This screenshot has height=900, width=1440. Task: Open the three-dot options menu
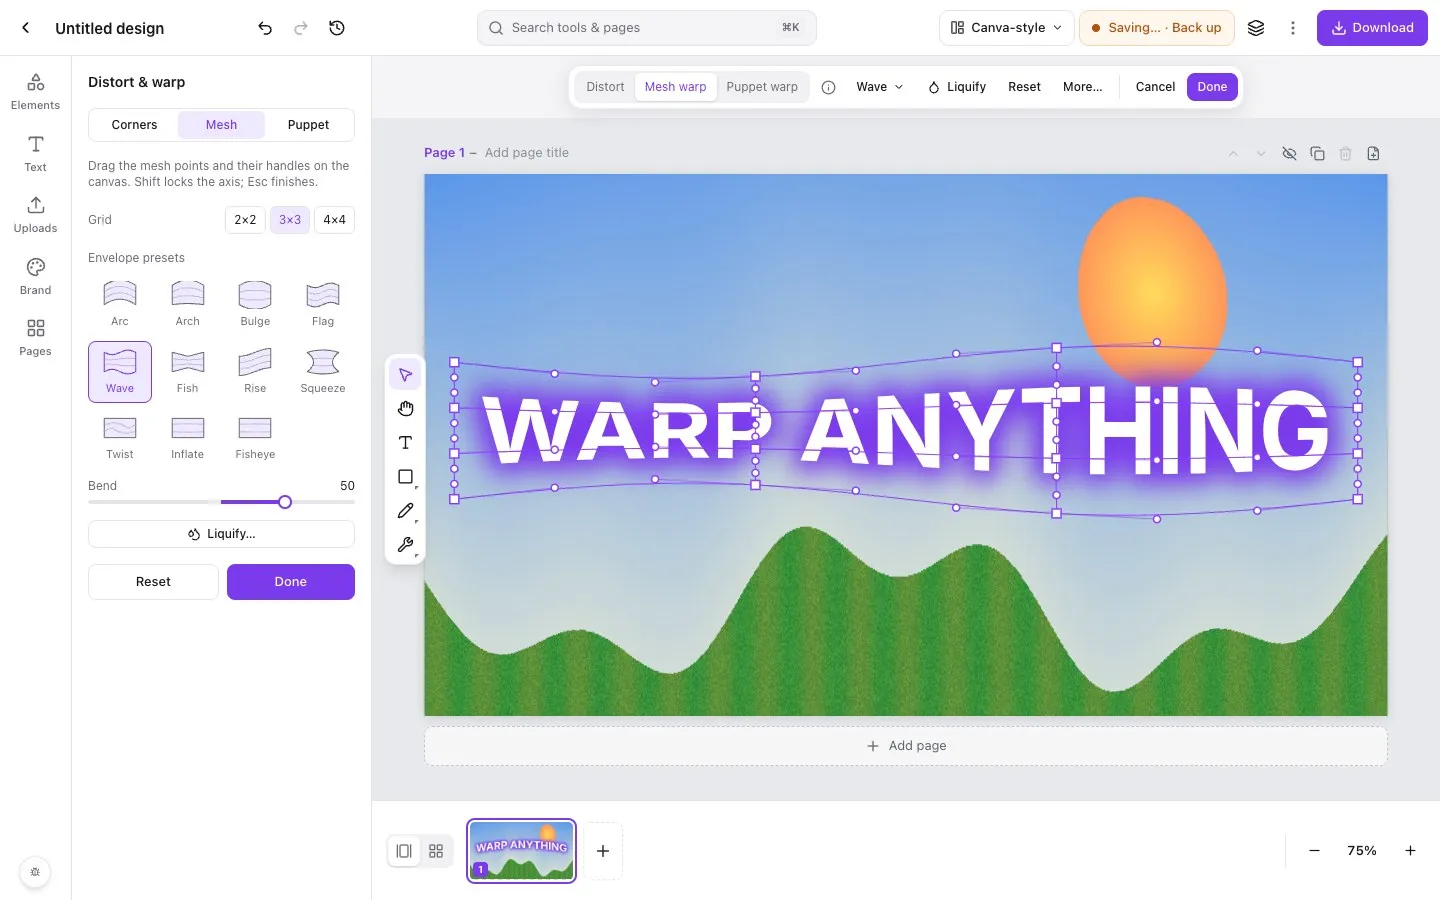pyautogui.click(x=1293, y=28)
